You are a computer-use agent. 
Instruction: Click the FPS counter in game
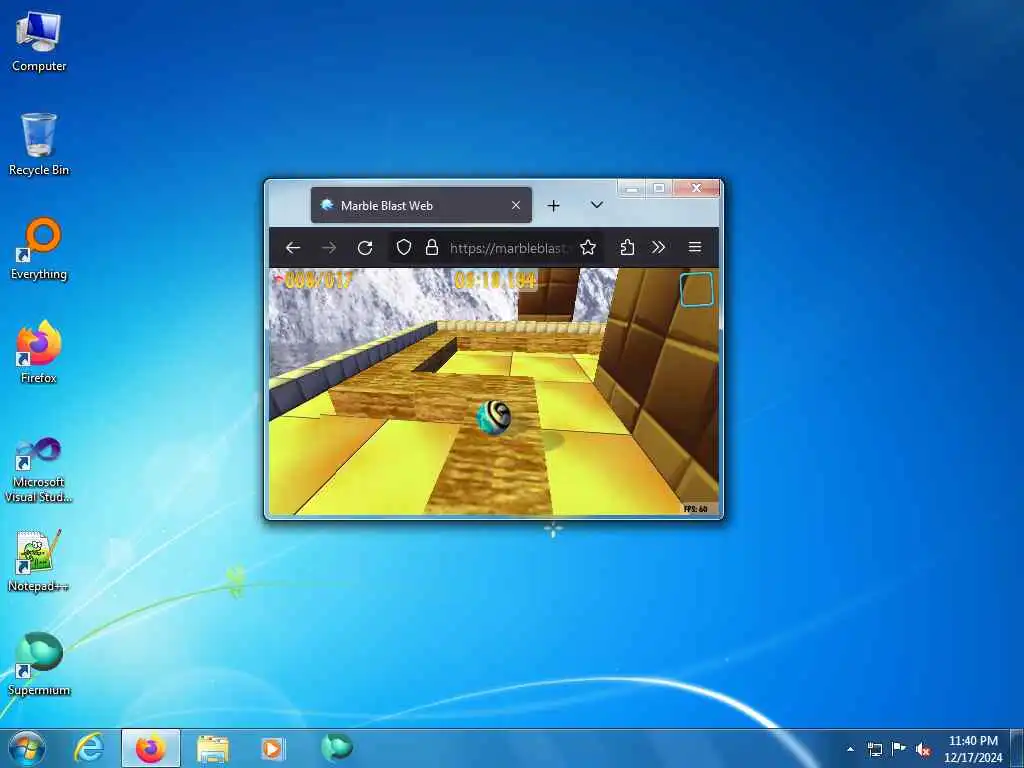pyautogui.click(x=696, y=509)
